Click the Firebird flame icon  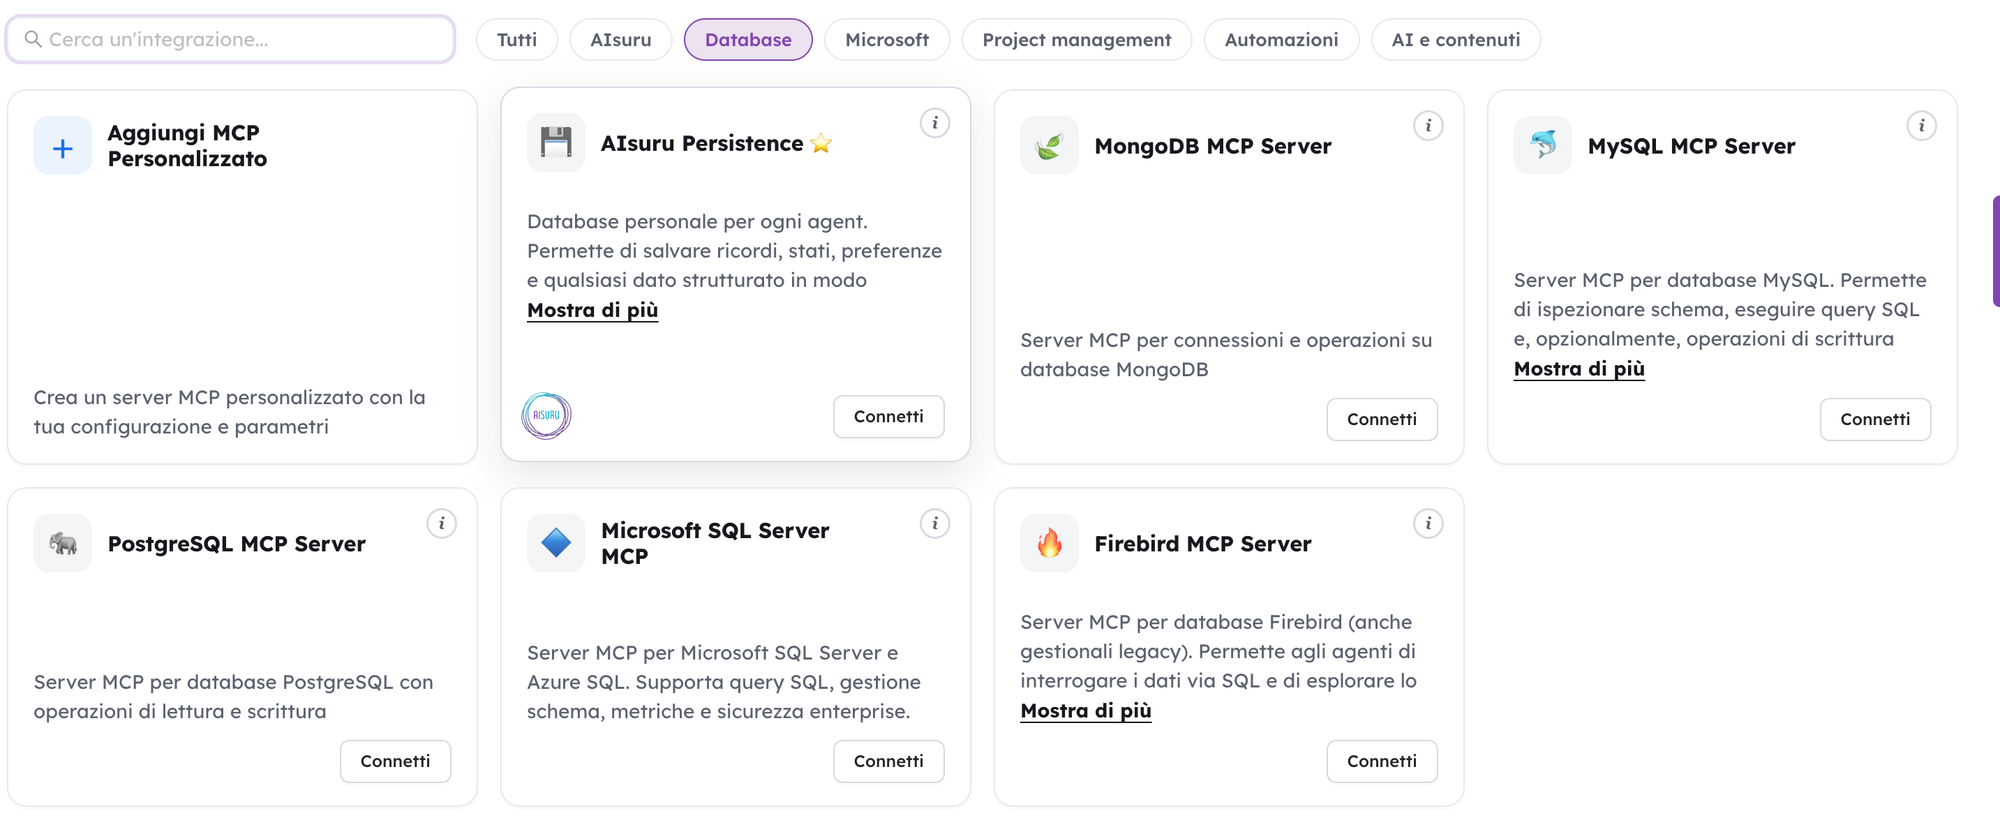tap(1049, 543)
